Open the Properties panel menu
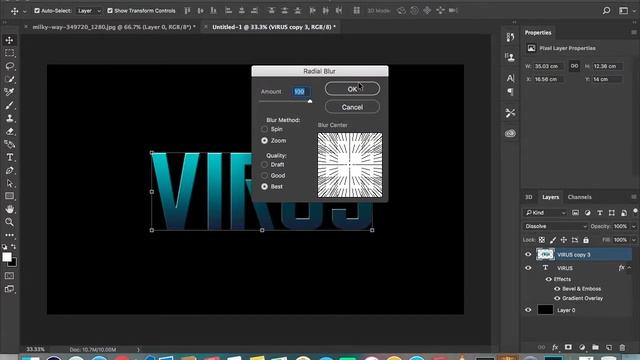 (x=633, y=32)
